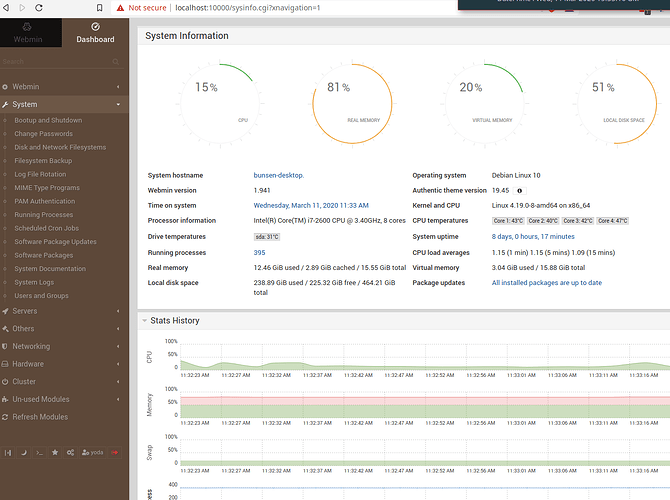Log out using the red exit icon
The height and width of the screenshot is (500, 670).
[115, 453]
